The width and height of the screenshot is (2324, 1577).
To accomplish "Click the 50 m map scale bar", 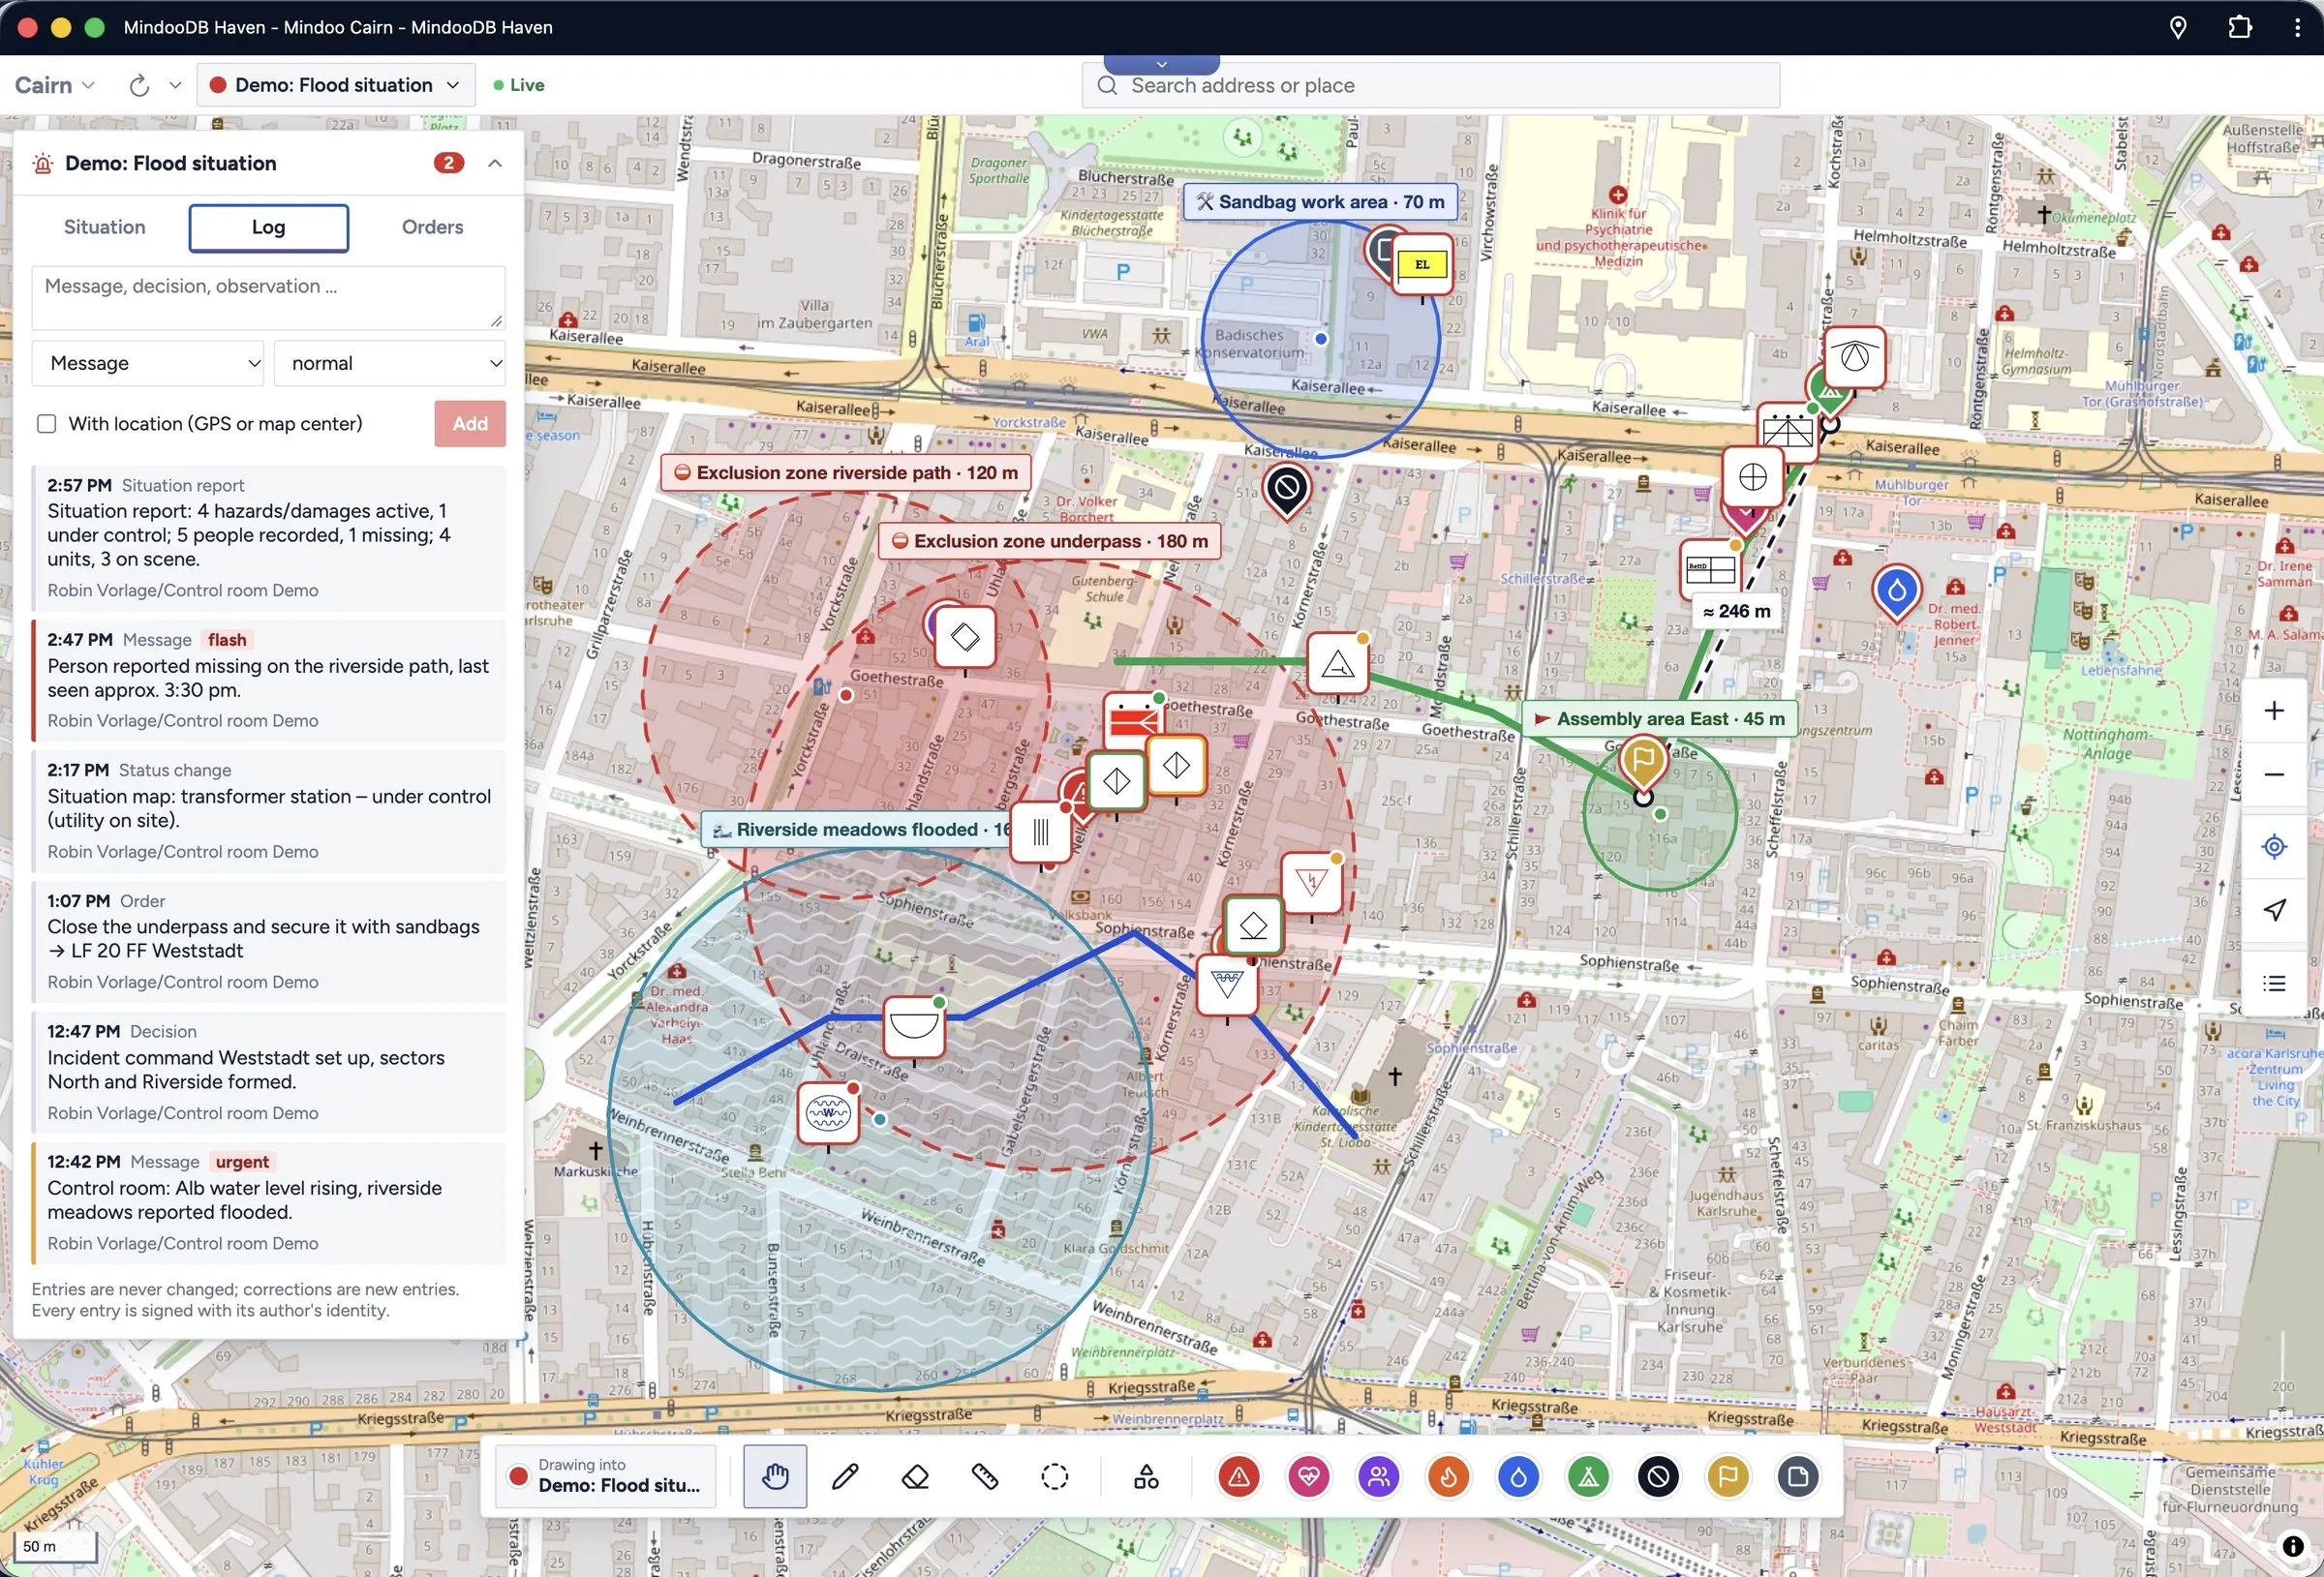I will (x=55, y=1546).
